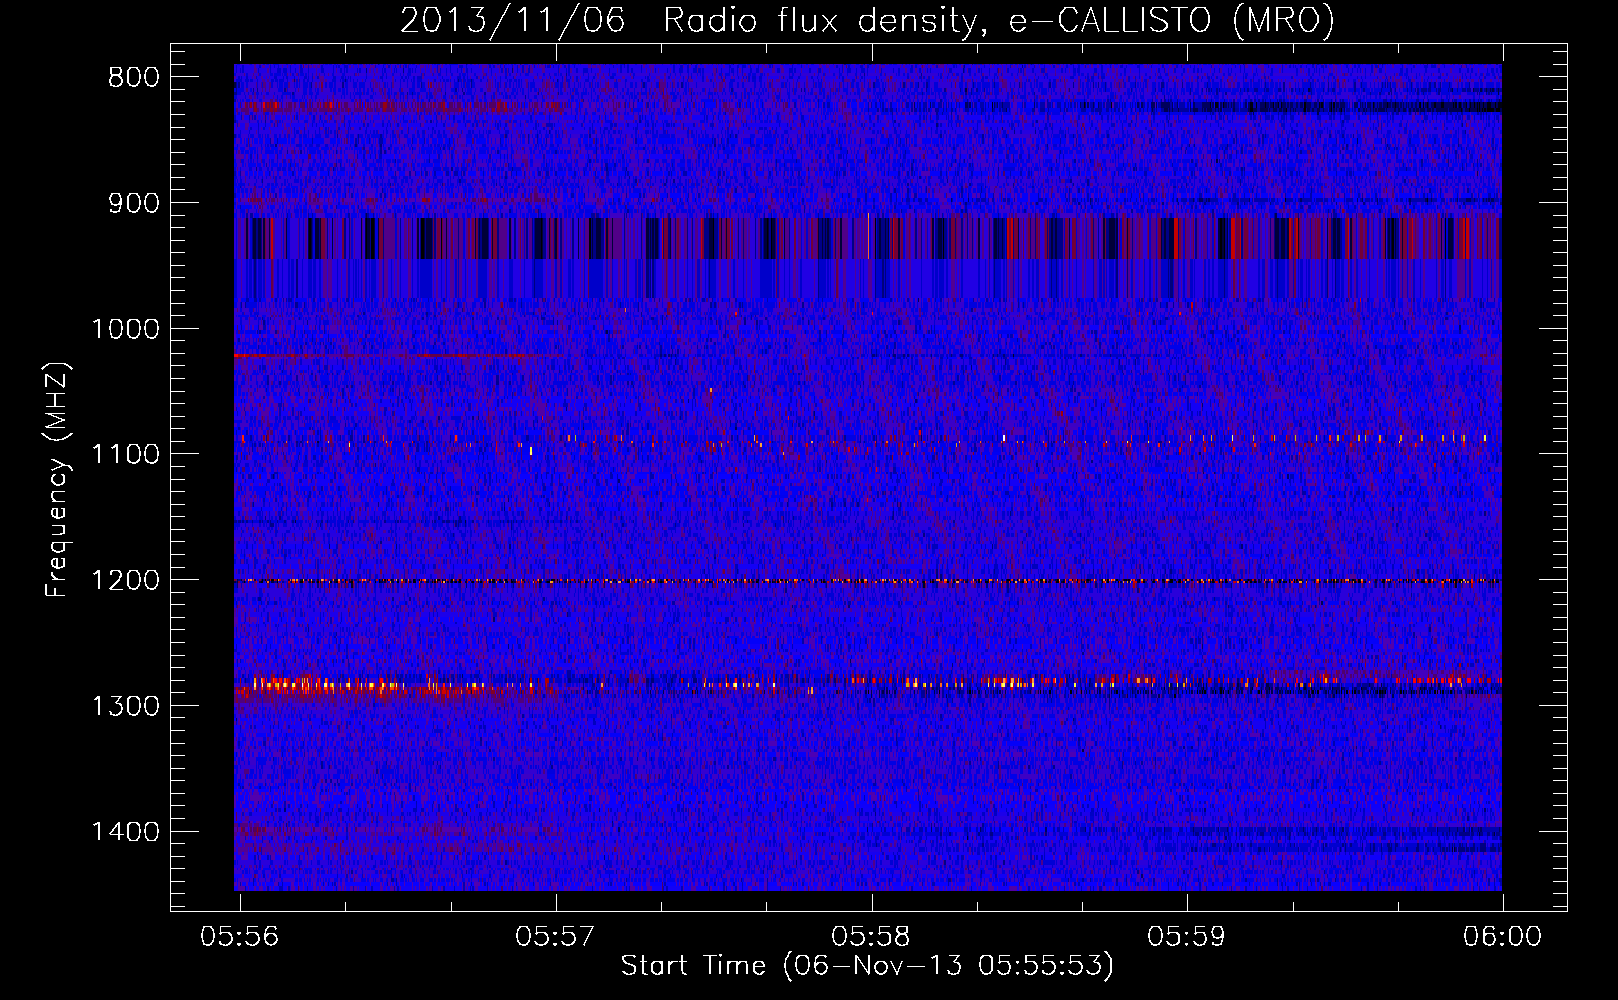Click the 05:58 time tick label
This screenshot has width=1618, height=1000.
pos(871,937)
